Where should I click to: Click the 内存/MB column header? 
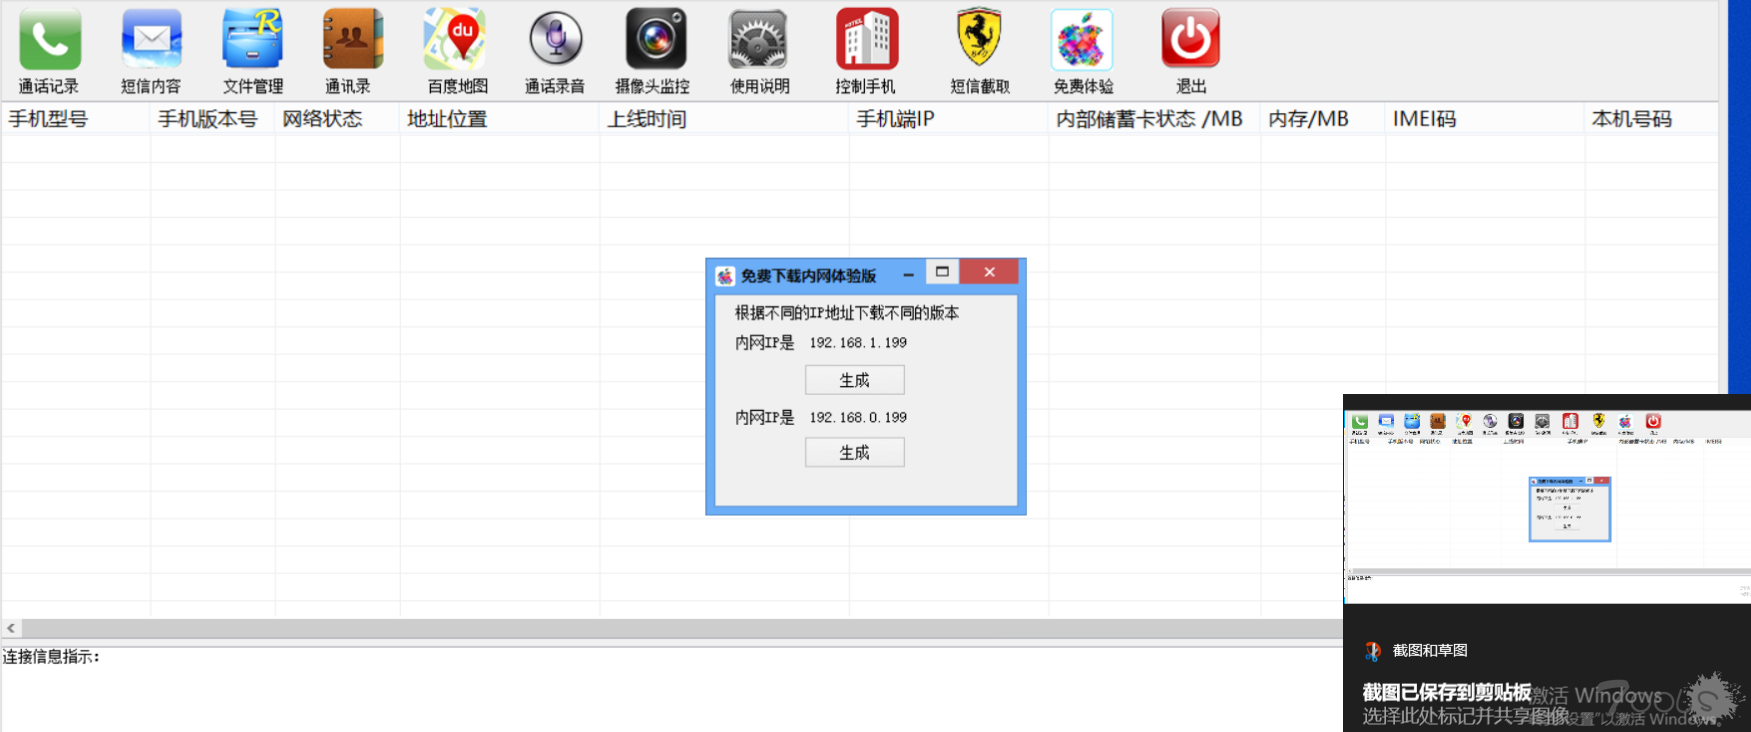1323,119
